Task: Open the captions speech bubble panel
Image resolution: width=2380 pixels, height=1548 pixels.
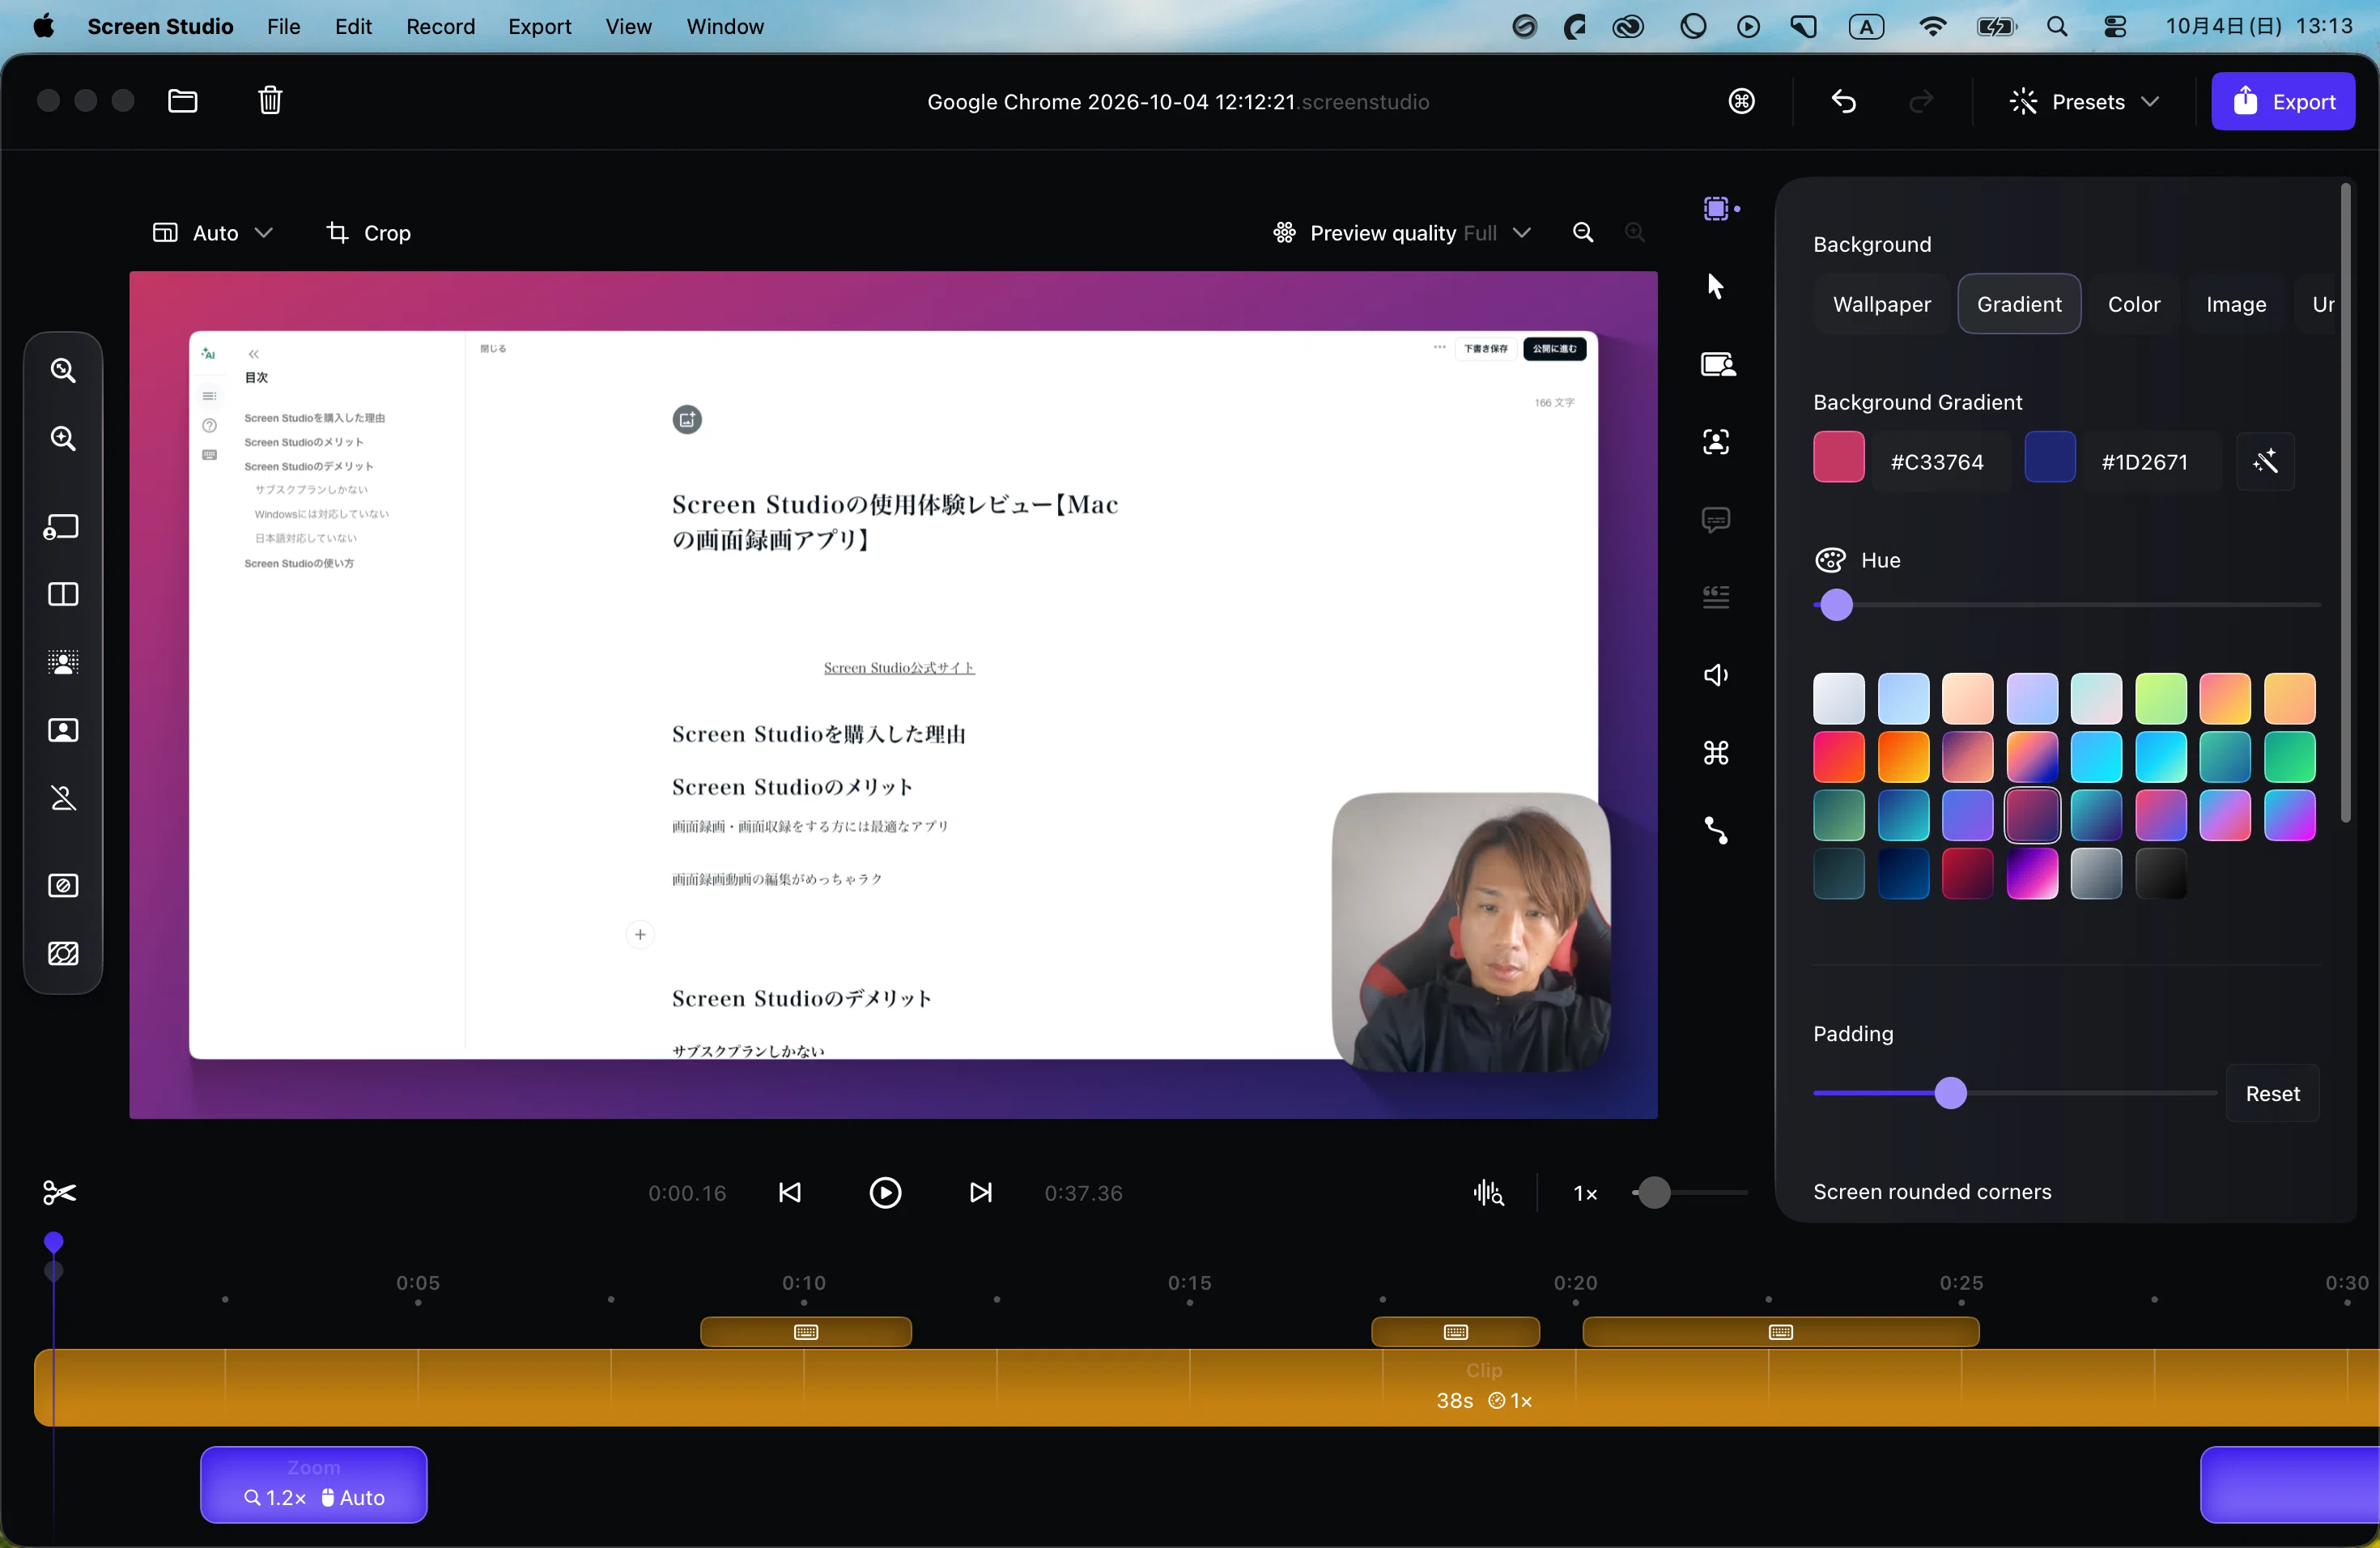Action: click(1716, 520)
